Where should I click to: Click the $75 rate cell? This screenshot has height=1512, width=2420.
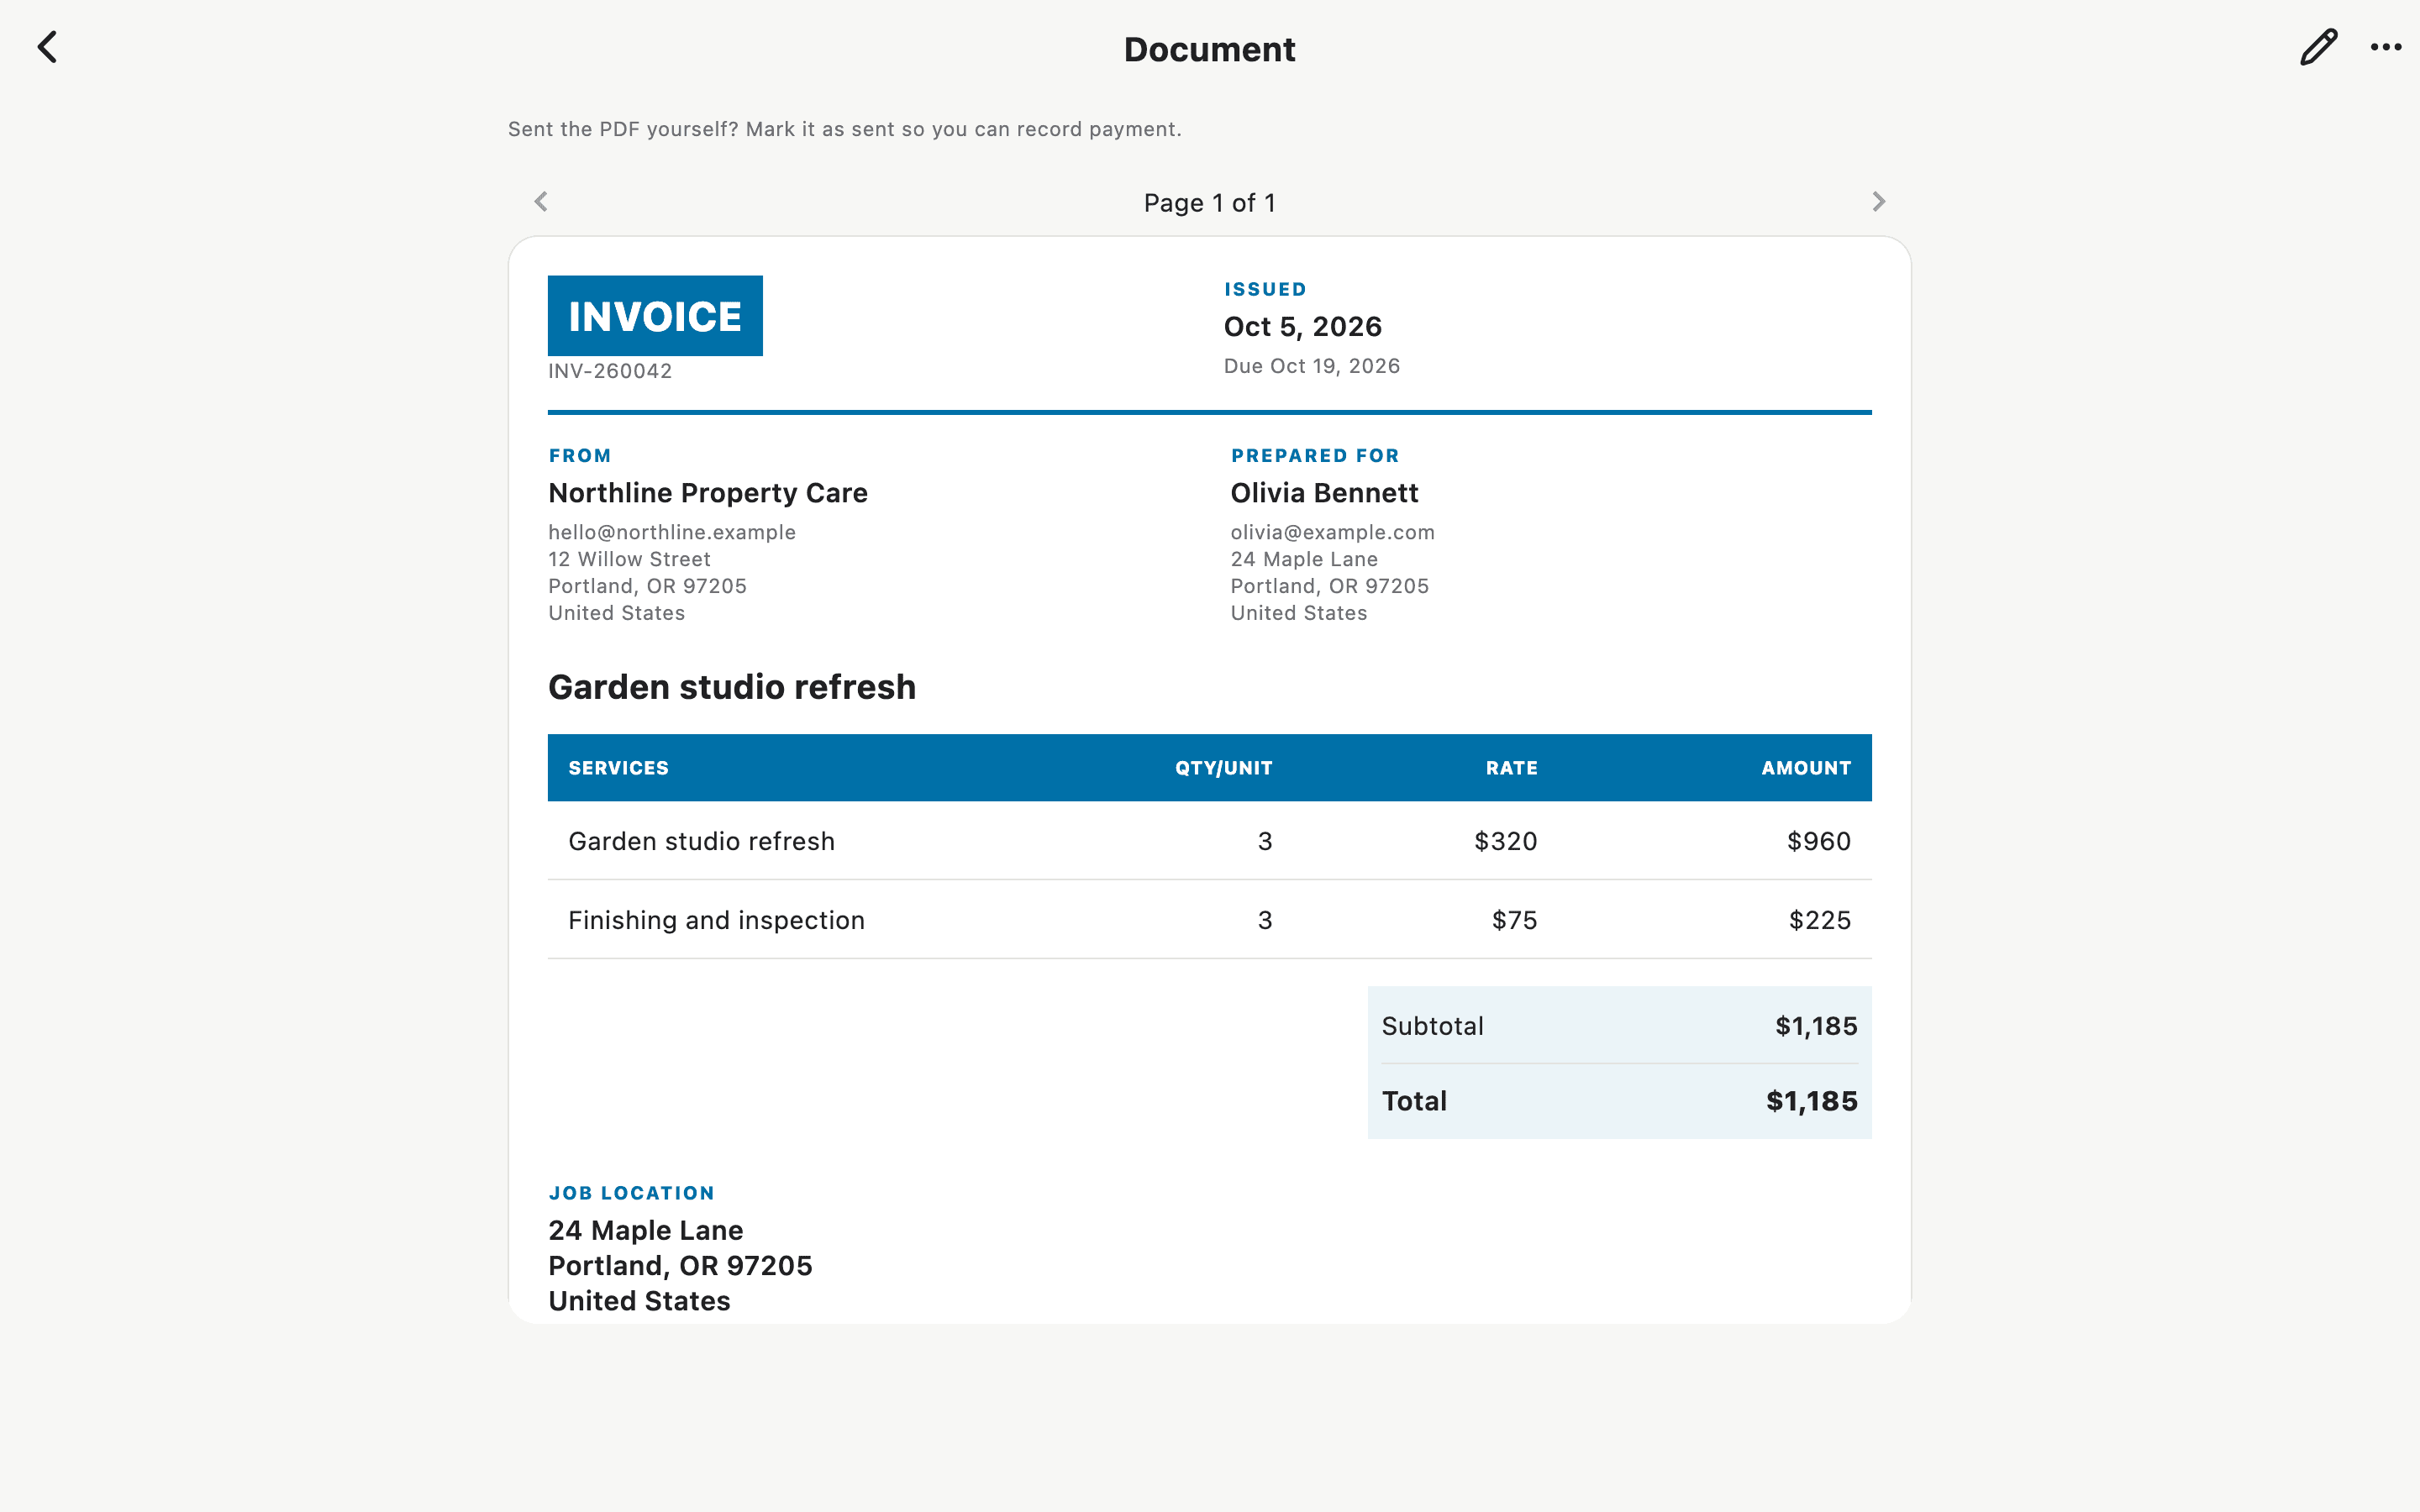coord(1514,920)
